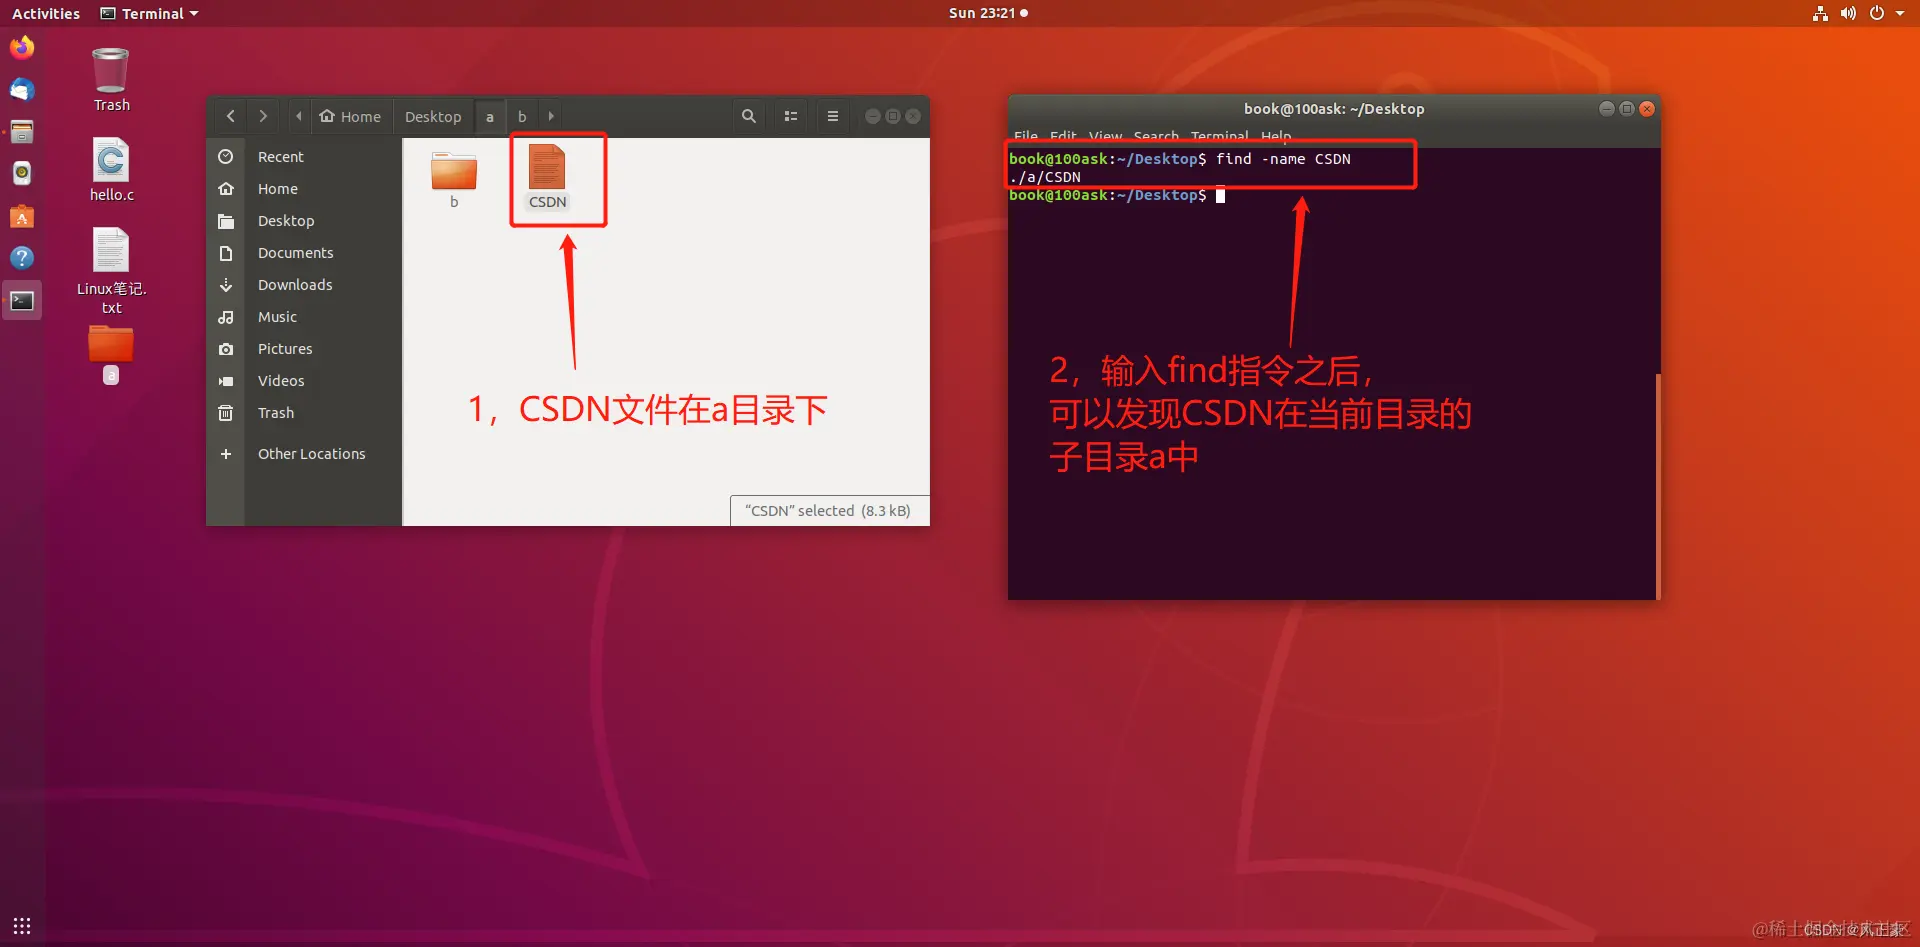Screen dimensions: 1920x947
Task: Open Desktop in Files sidebar
Action: pos(303,221)
